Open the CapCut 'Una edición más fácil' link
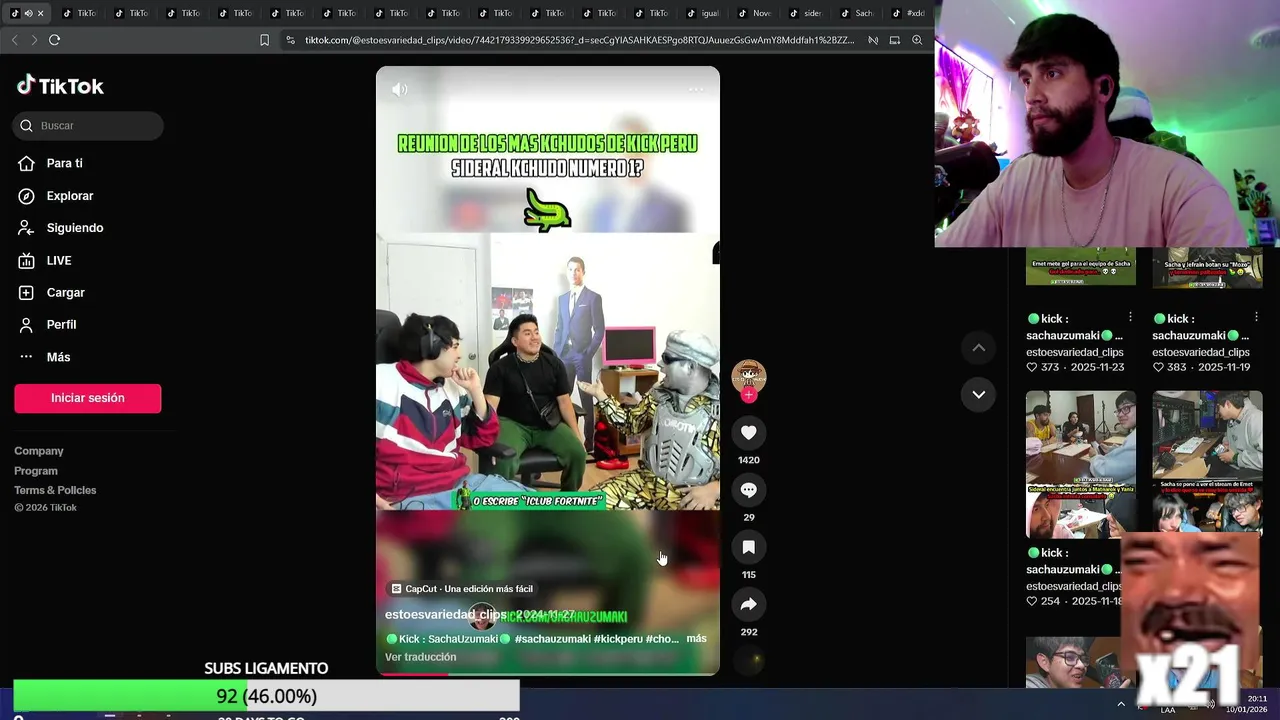The image size is (1280, 720). [x=462, y=589]
